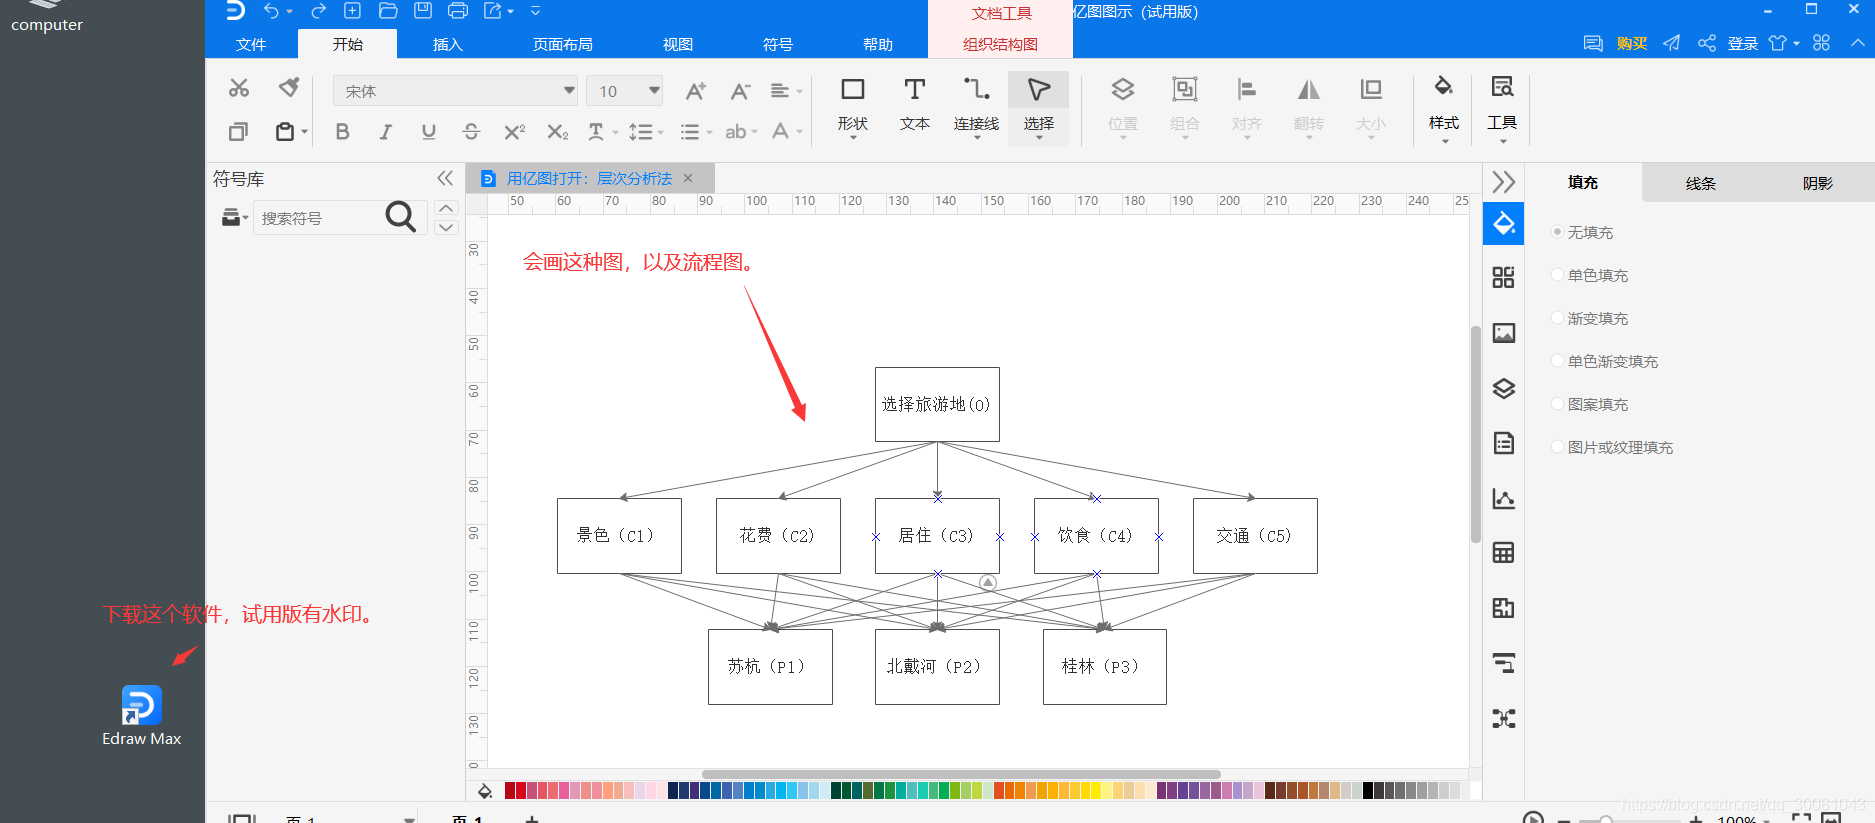Select 图片或纹理填充 option
The width and height of the screenshot is (1875, 823).
point(1612,447)
